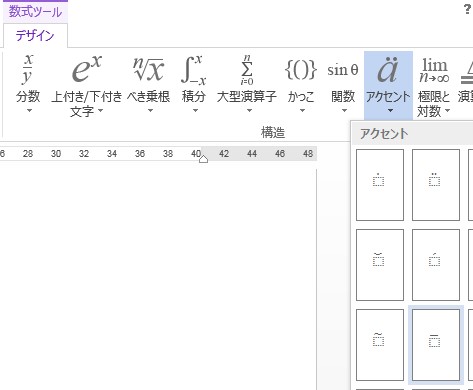Expand the 大型演算子 dropdown arrow
The height and width of the screenshot is (390, 473).
click(x=249, y=110)
